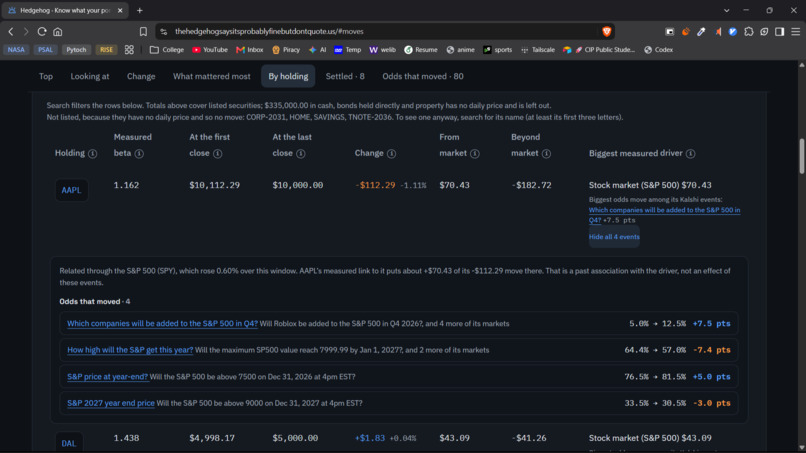Click the -7.4 pts odds change value
Viewport: 806px width, 453px height.
click(x=711, y=350)
